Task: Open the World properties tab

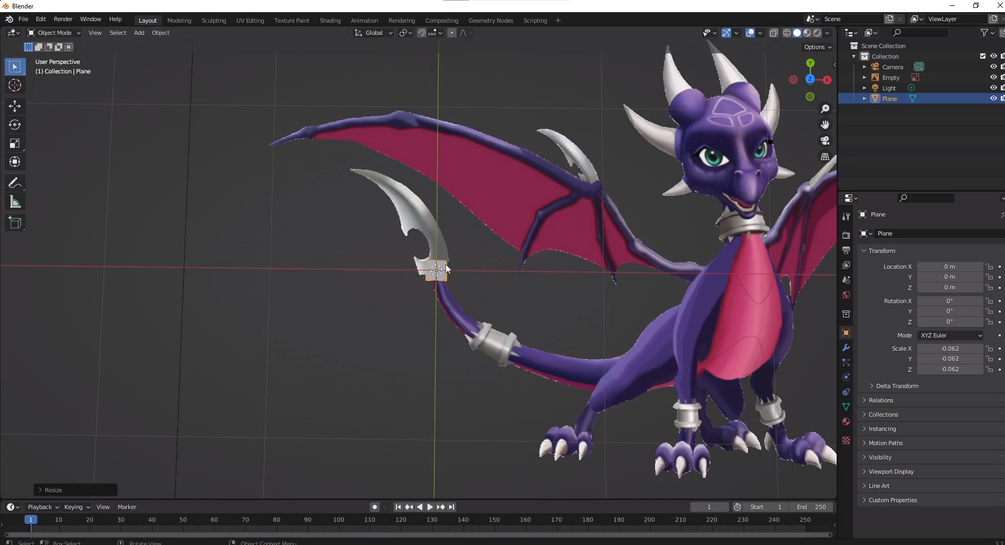Action: click(846, 295)
